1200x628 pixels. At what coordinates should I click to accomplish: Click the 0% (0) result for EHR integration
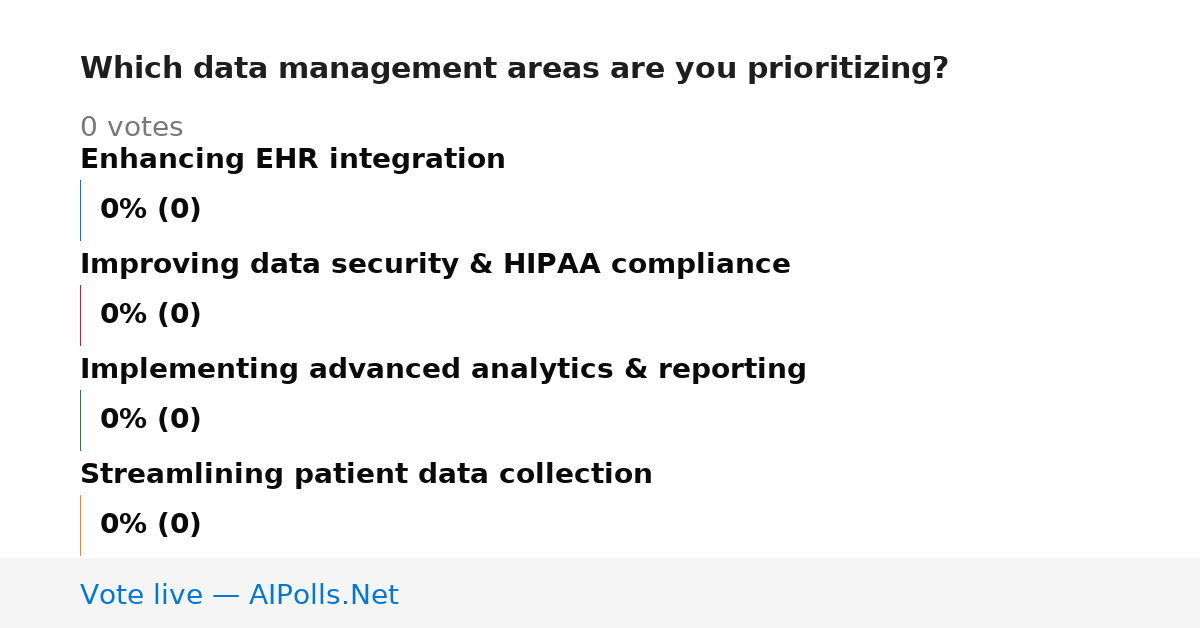[150, 210]
